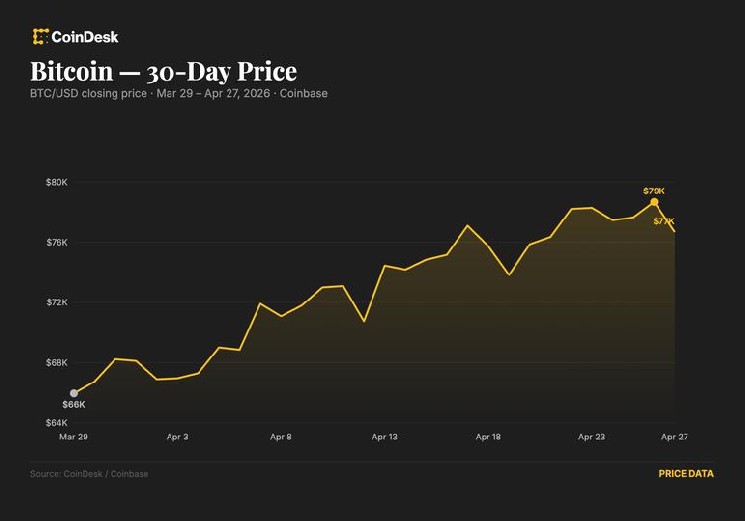This screenshot has width=745, height=521.
Task: Select the Apr 3 date label
Action: [x=177, y=437]
